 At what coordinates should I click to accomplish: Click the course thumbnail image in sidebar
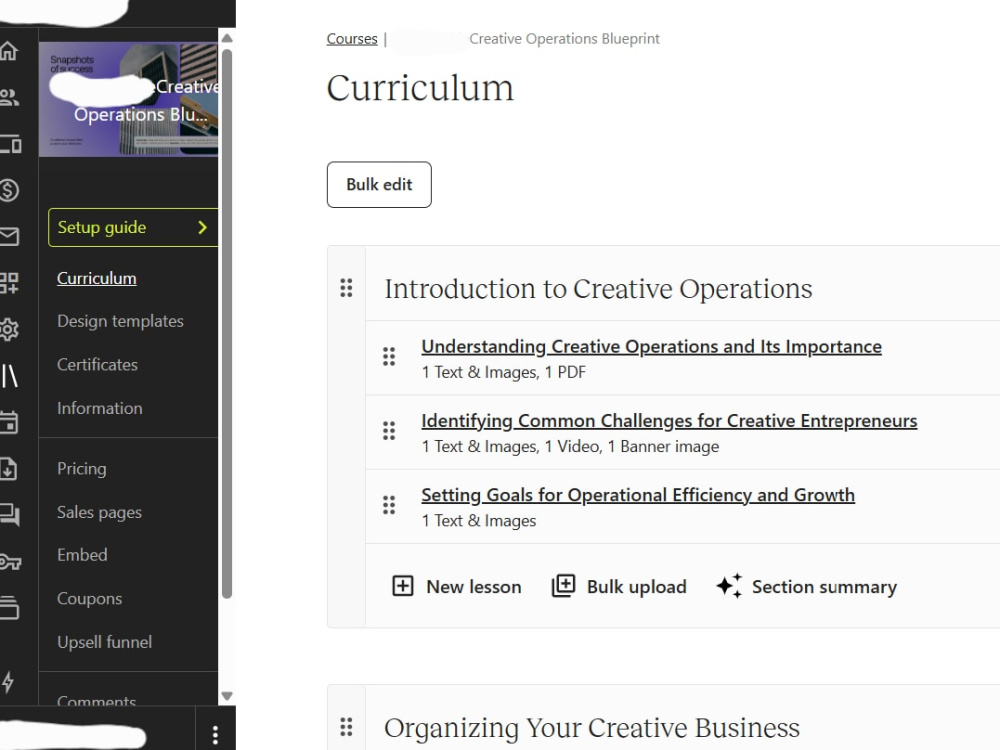[x=128, y=99]
